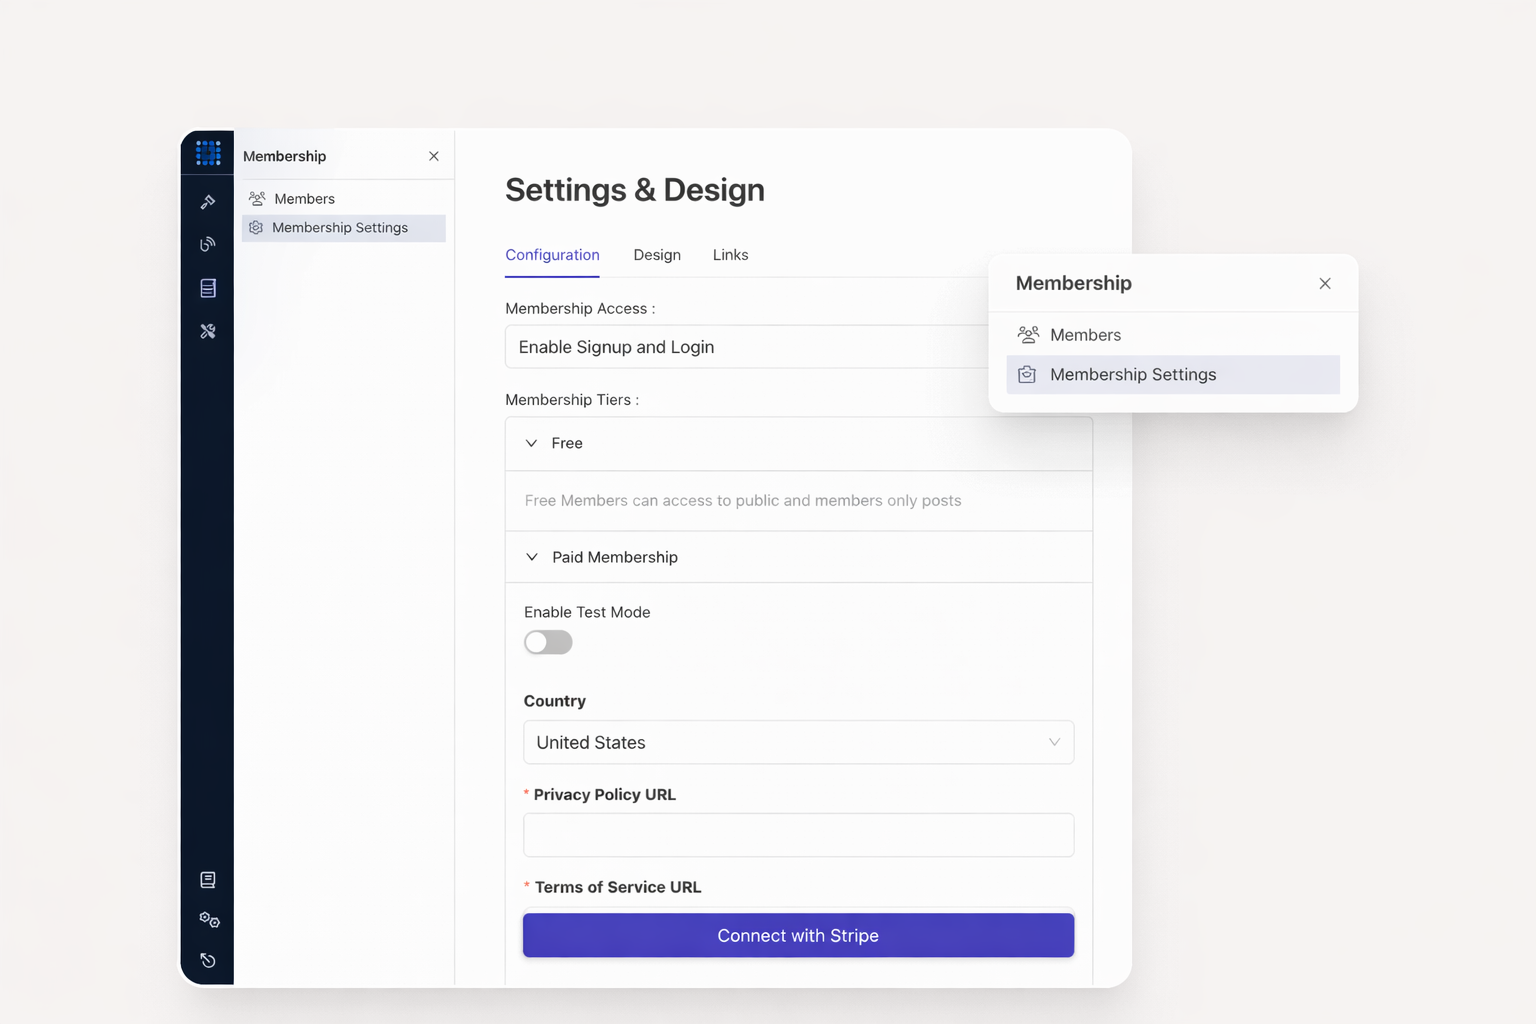
Task: Close the floating Membership popup
Action: point(1325,284)
